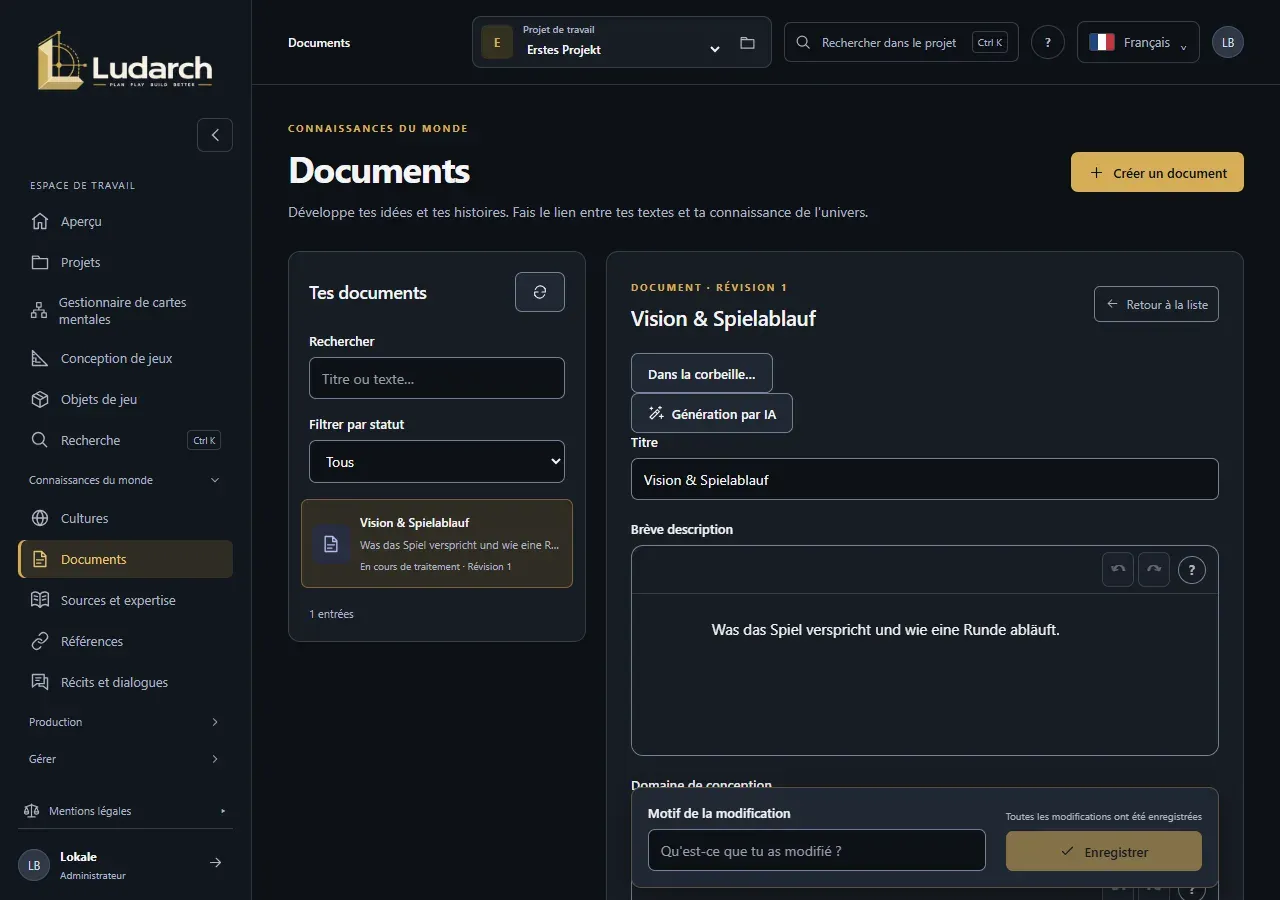
Task: Click the Cultures globe icon
Action: (x=40, y=518)
